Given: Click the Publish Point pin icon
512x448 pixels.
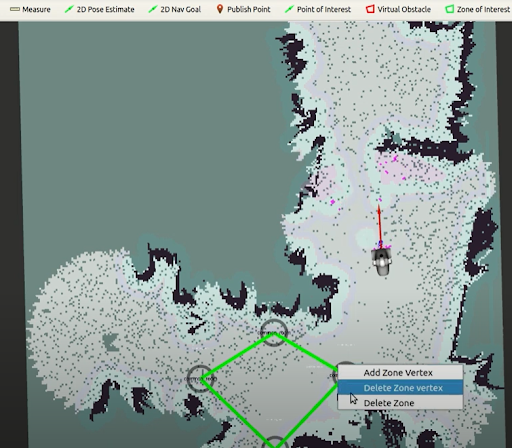Looking at the screenshot, I should pyautogui.click(x=219, y=9).
